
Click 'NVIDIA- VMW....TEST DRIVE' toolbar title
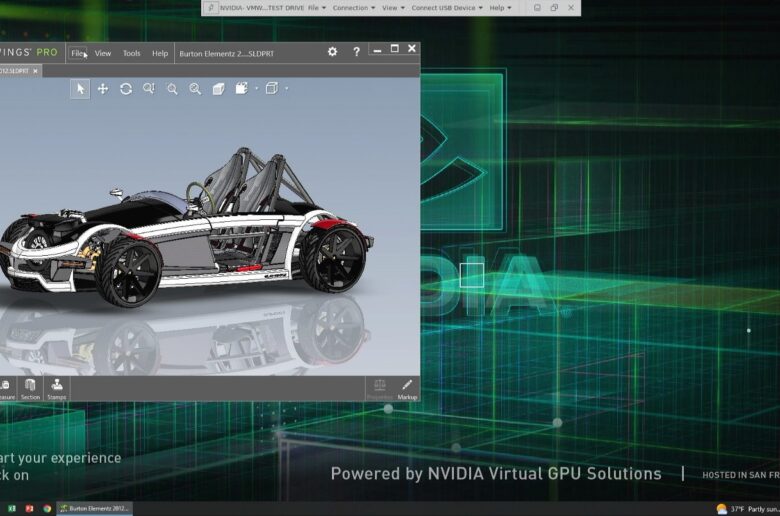[262, 8]
